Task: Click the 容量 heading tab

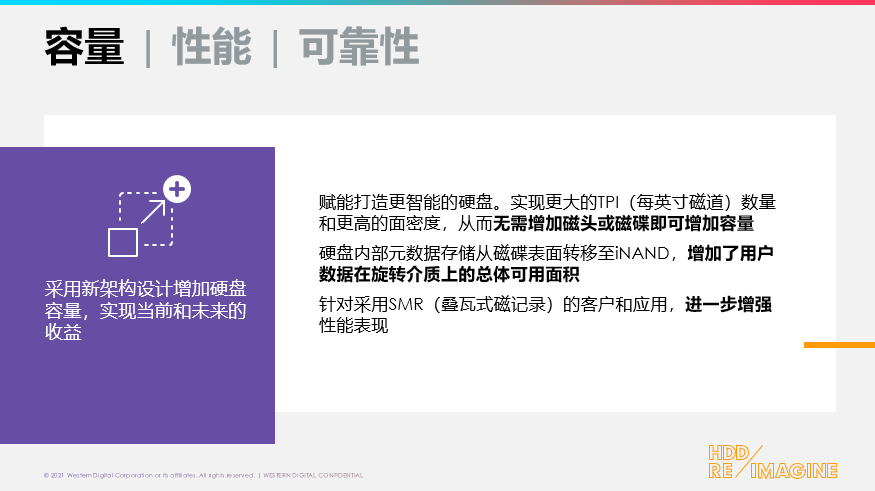Action: [x=84, y=47]
